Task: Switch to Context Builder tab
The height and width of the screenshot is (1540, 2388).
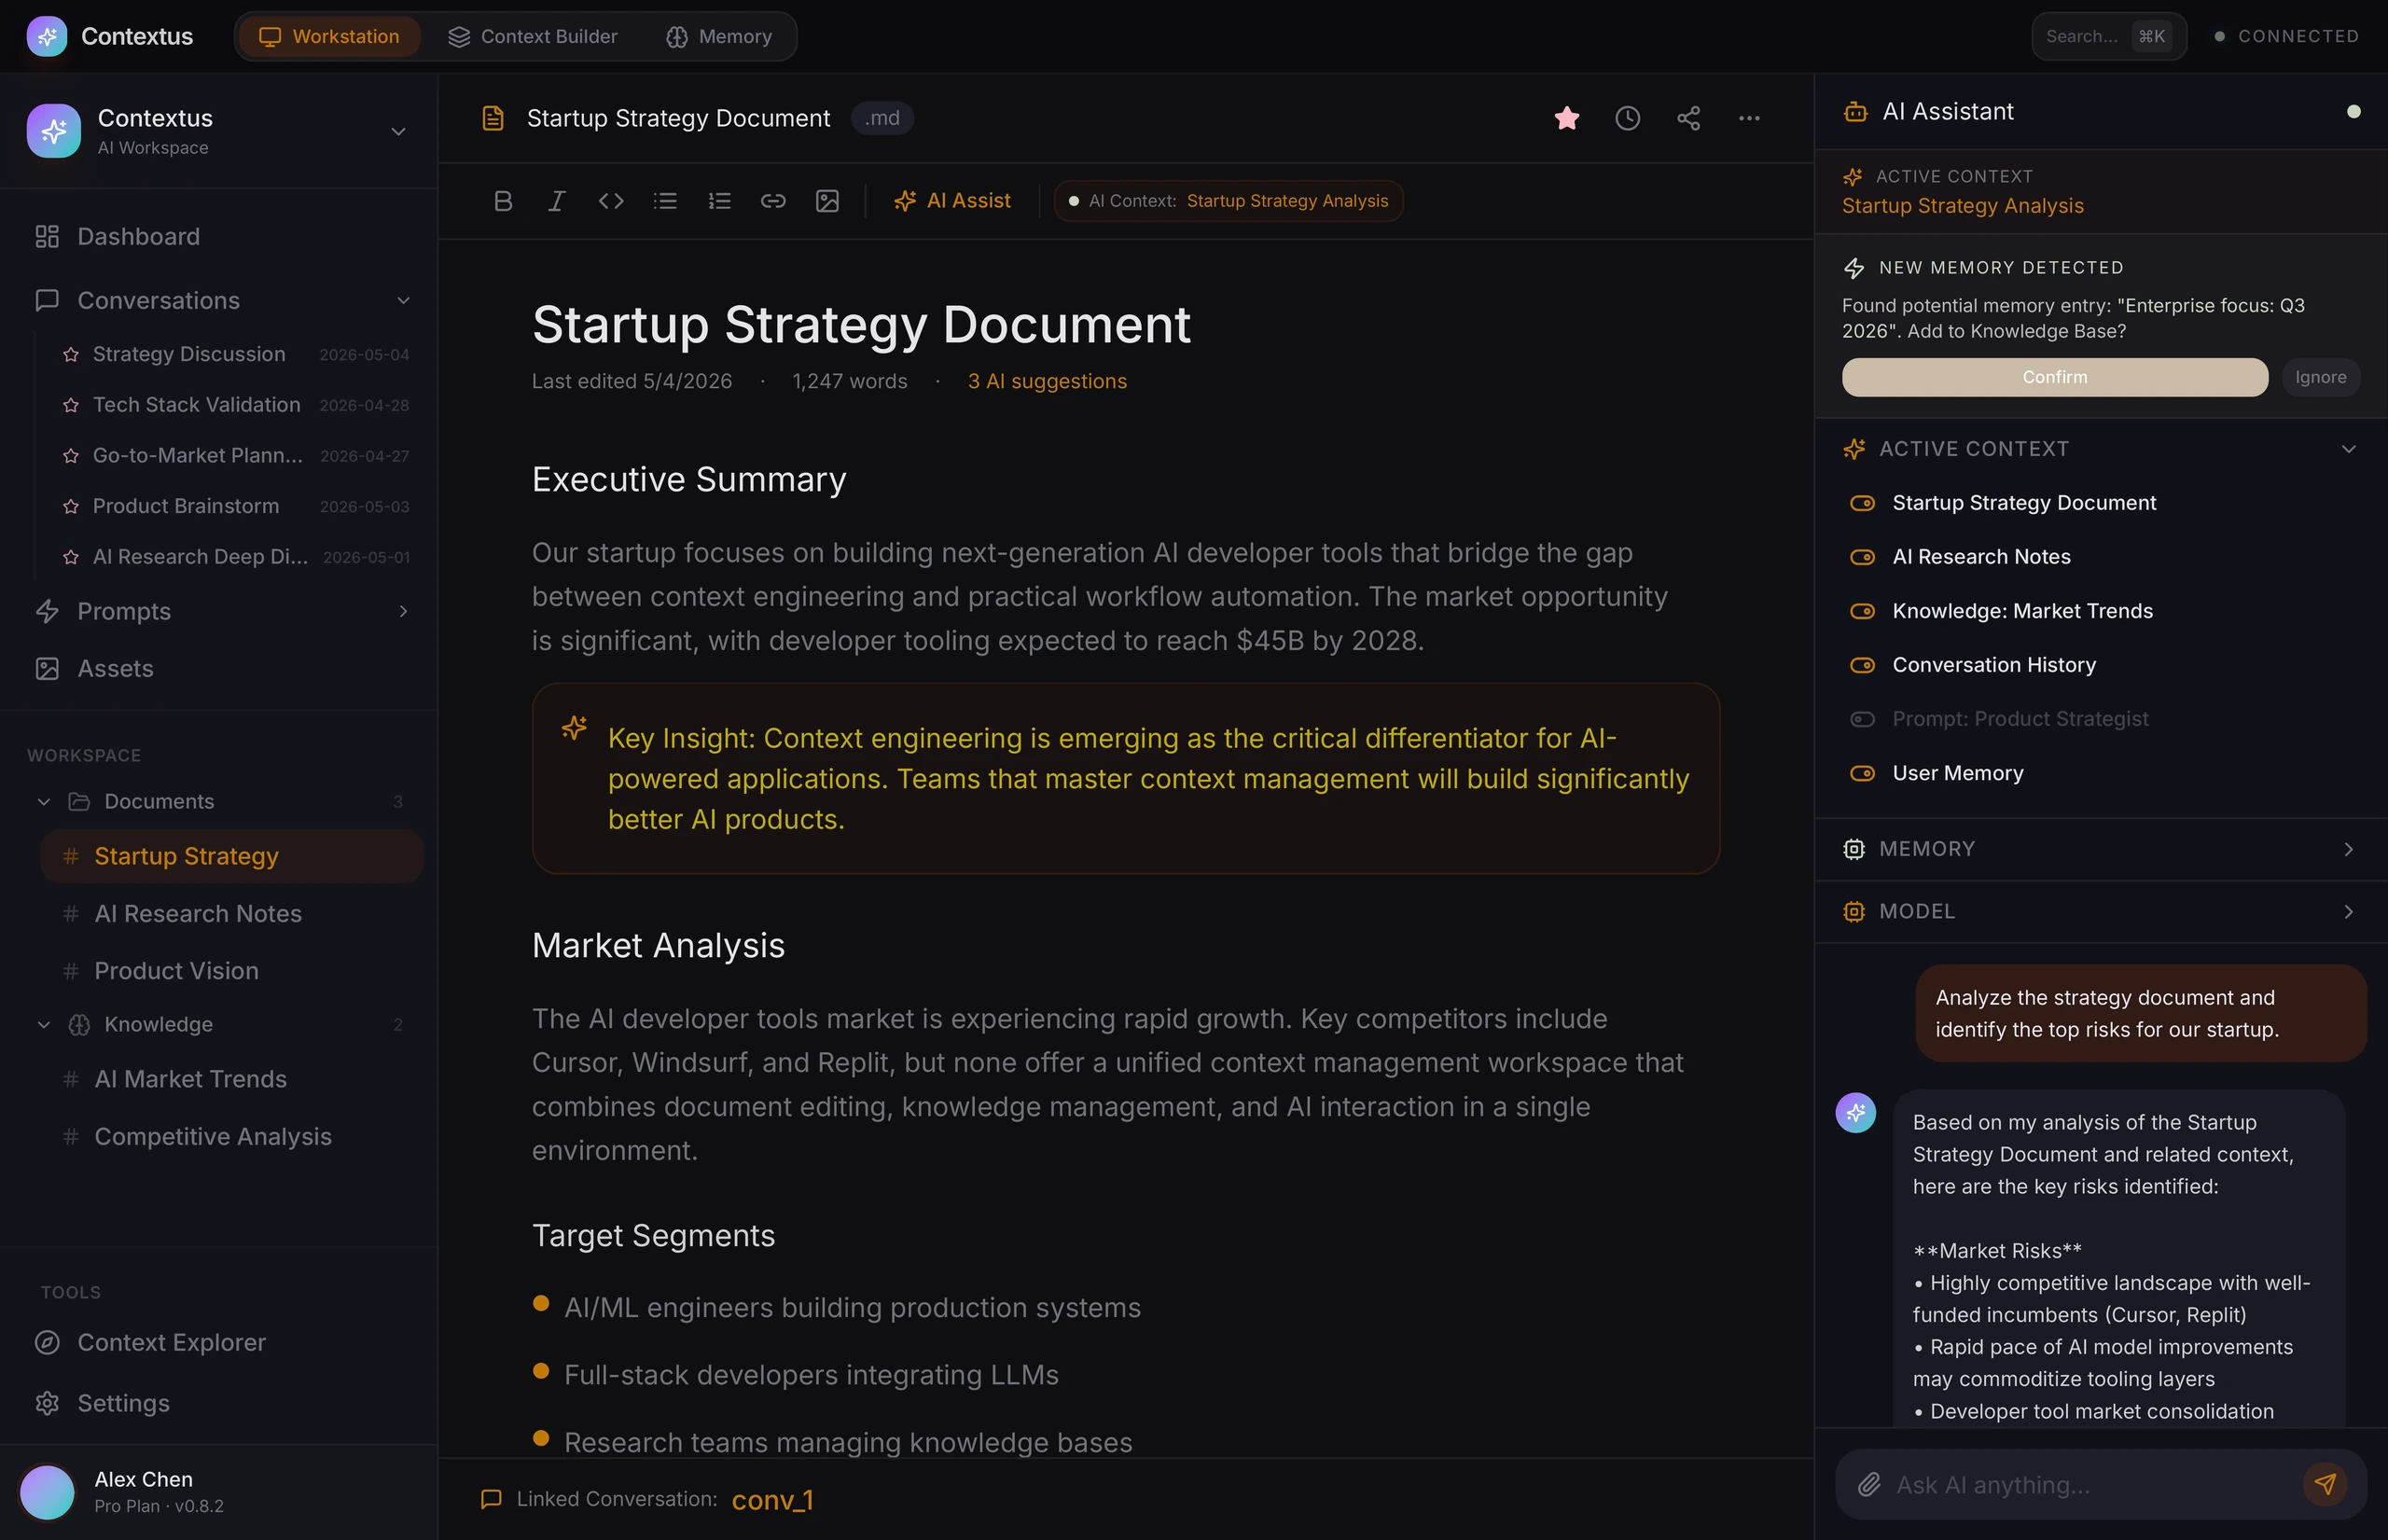Action: pyautogui.click(x=533, y=36)
